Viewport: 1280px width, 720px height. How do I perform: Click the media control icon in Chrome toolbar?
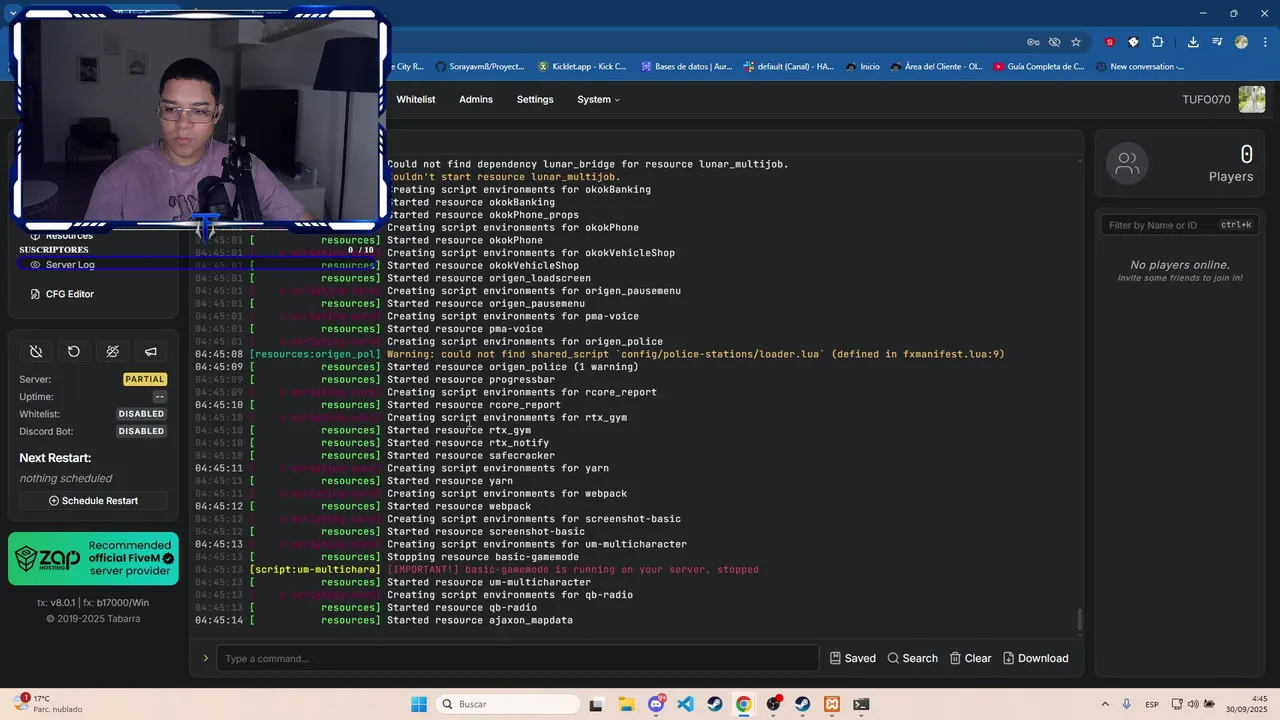click(1217, 42)
